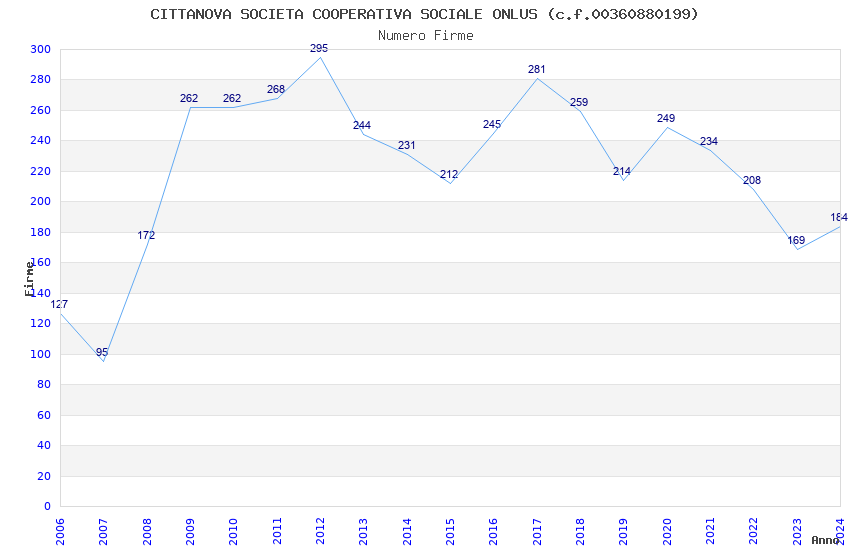The image size is (850, 550).
Task: Select the y-axis tick label 100
Action: tap(41, 354)
